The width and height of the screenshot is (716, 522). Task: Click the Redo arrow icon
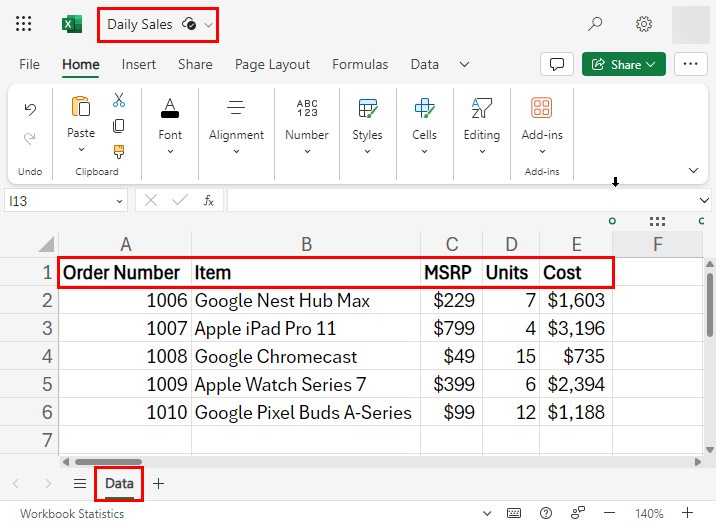coord(30,138)
